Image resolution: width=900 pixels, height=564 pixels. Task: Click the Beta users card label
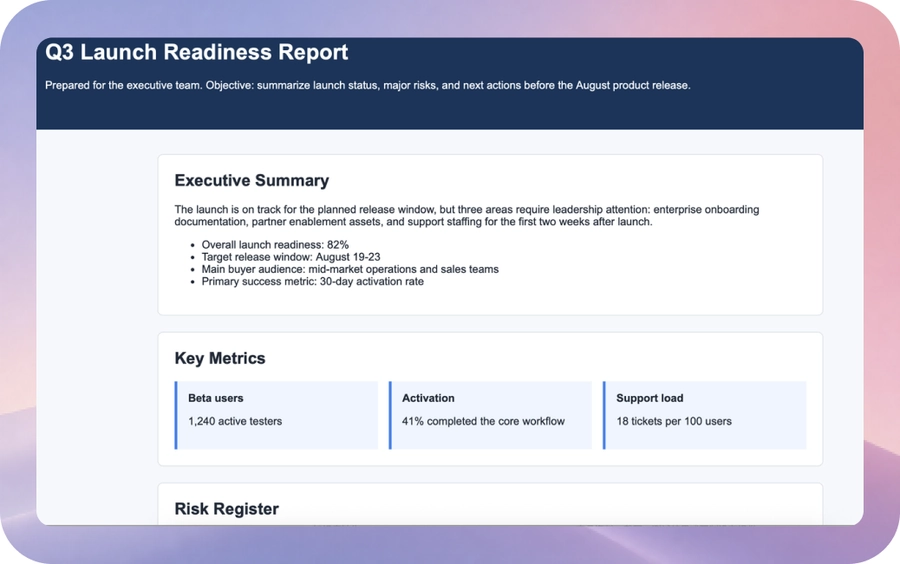pyautogui.click(x=216, y=398)
